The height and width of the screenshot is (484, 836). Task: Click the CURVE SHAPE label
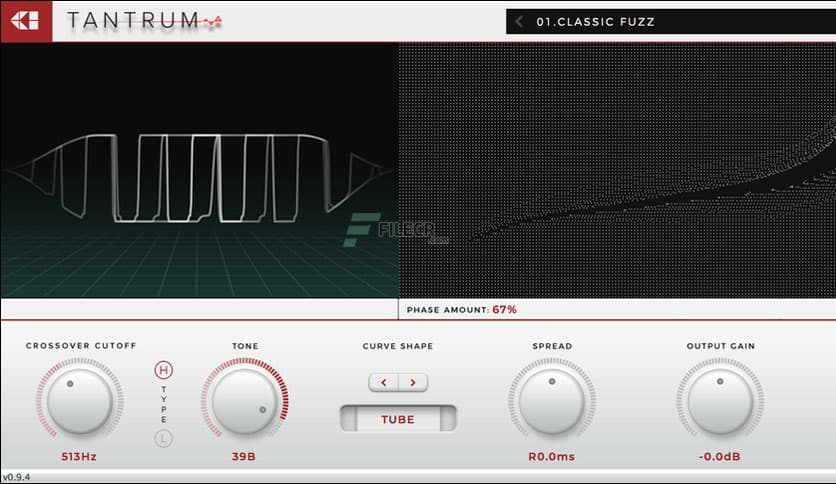398,346
